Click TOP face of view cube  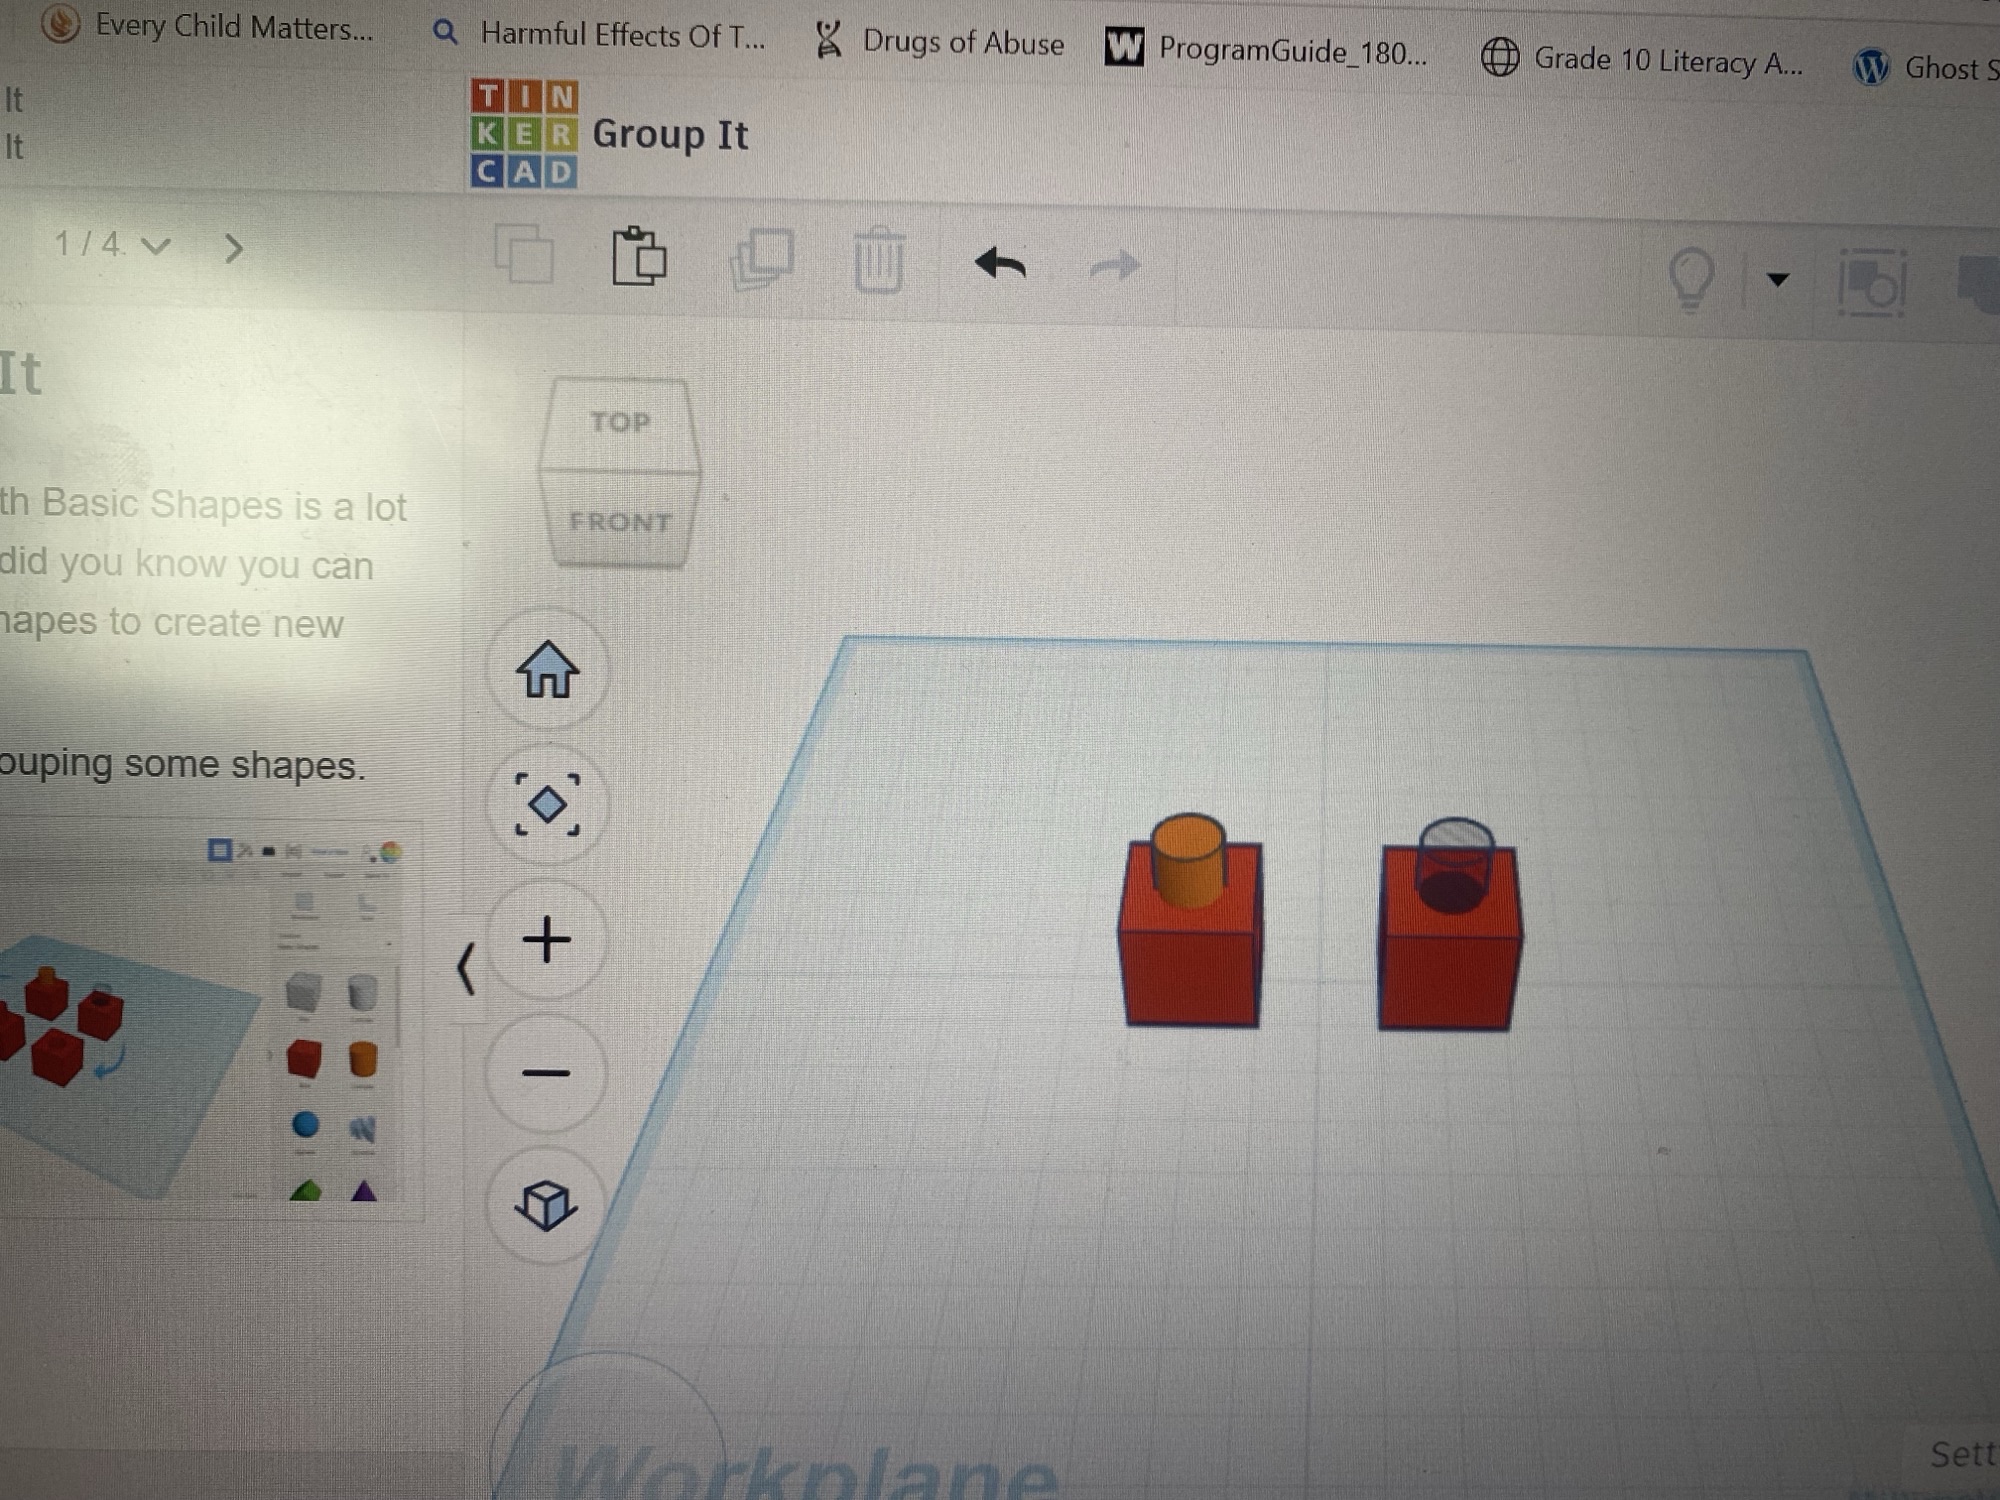tap(620, 422)
